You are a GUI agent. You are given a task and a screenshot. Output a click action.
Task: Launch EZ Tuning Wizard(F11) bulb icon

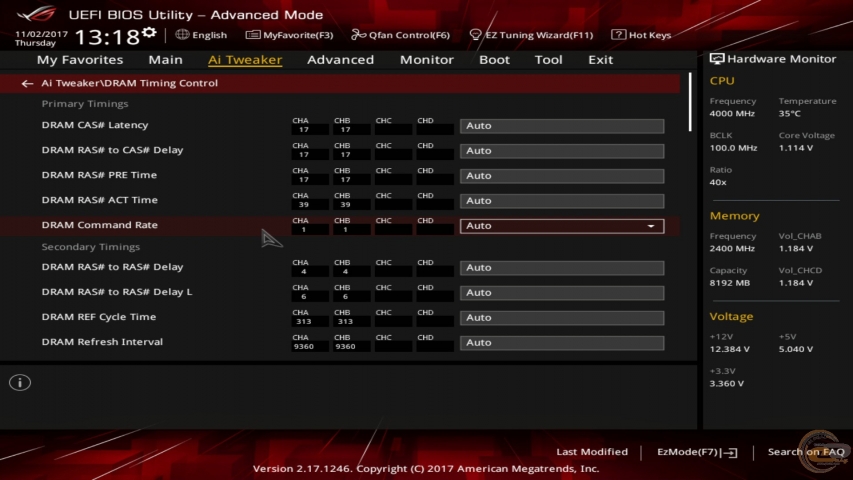[x=475, y=35]
